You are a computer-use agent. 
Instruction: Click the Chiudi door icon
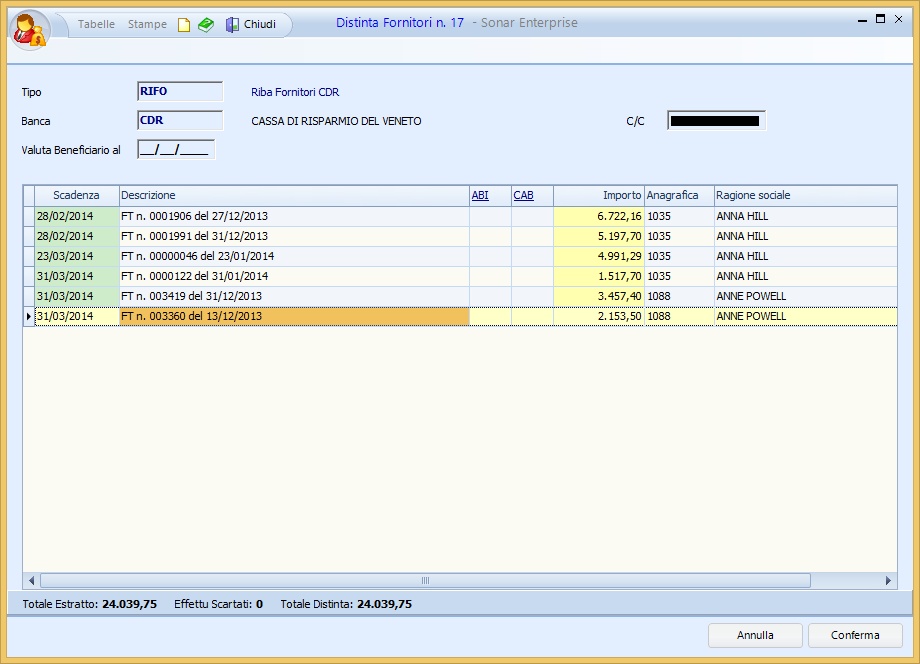[232, 24]
